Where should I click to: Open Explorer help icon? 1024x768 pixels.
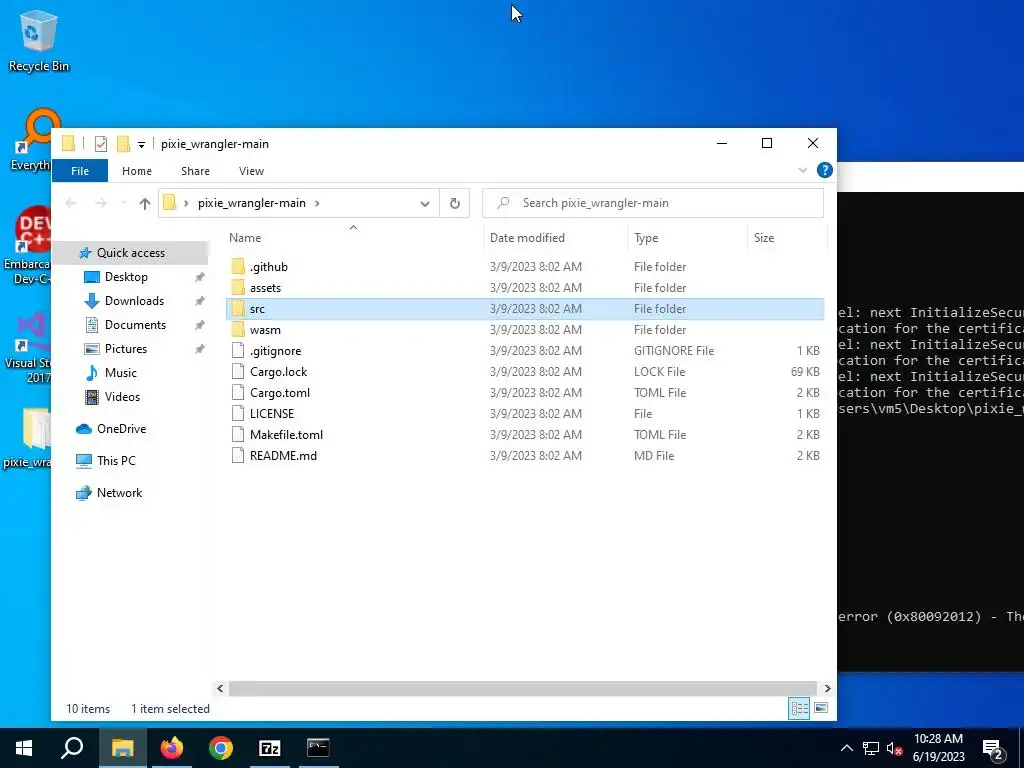[825, 170]
